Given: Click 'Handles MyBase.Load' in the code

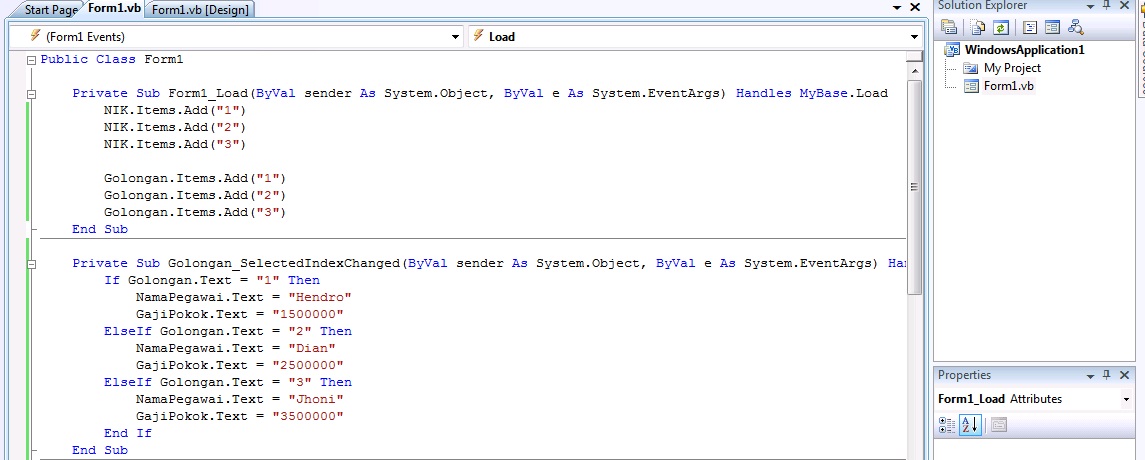Looking at the screenshot, I should 812,93.
